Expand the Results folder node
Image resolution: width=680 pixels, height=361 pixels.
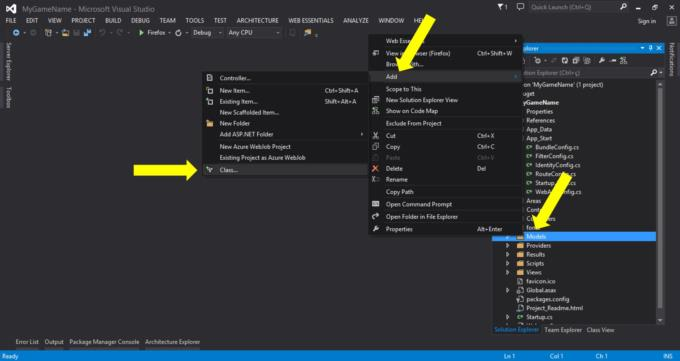(x=507, y=254)
